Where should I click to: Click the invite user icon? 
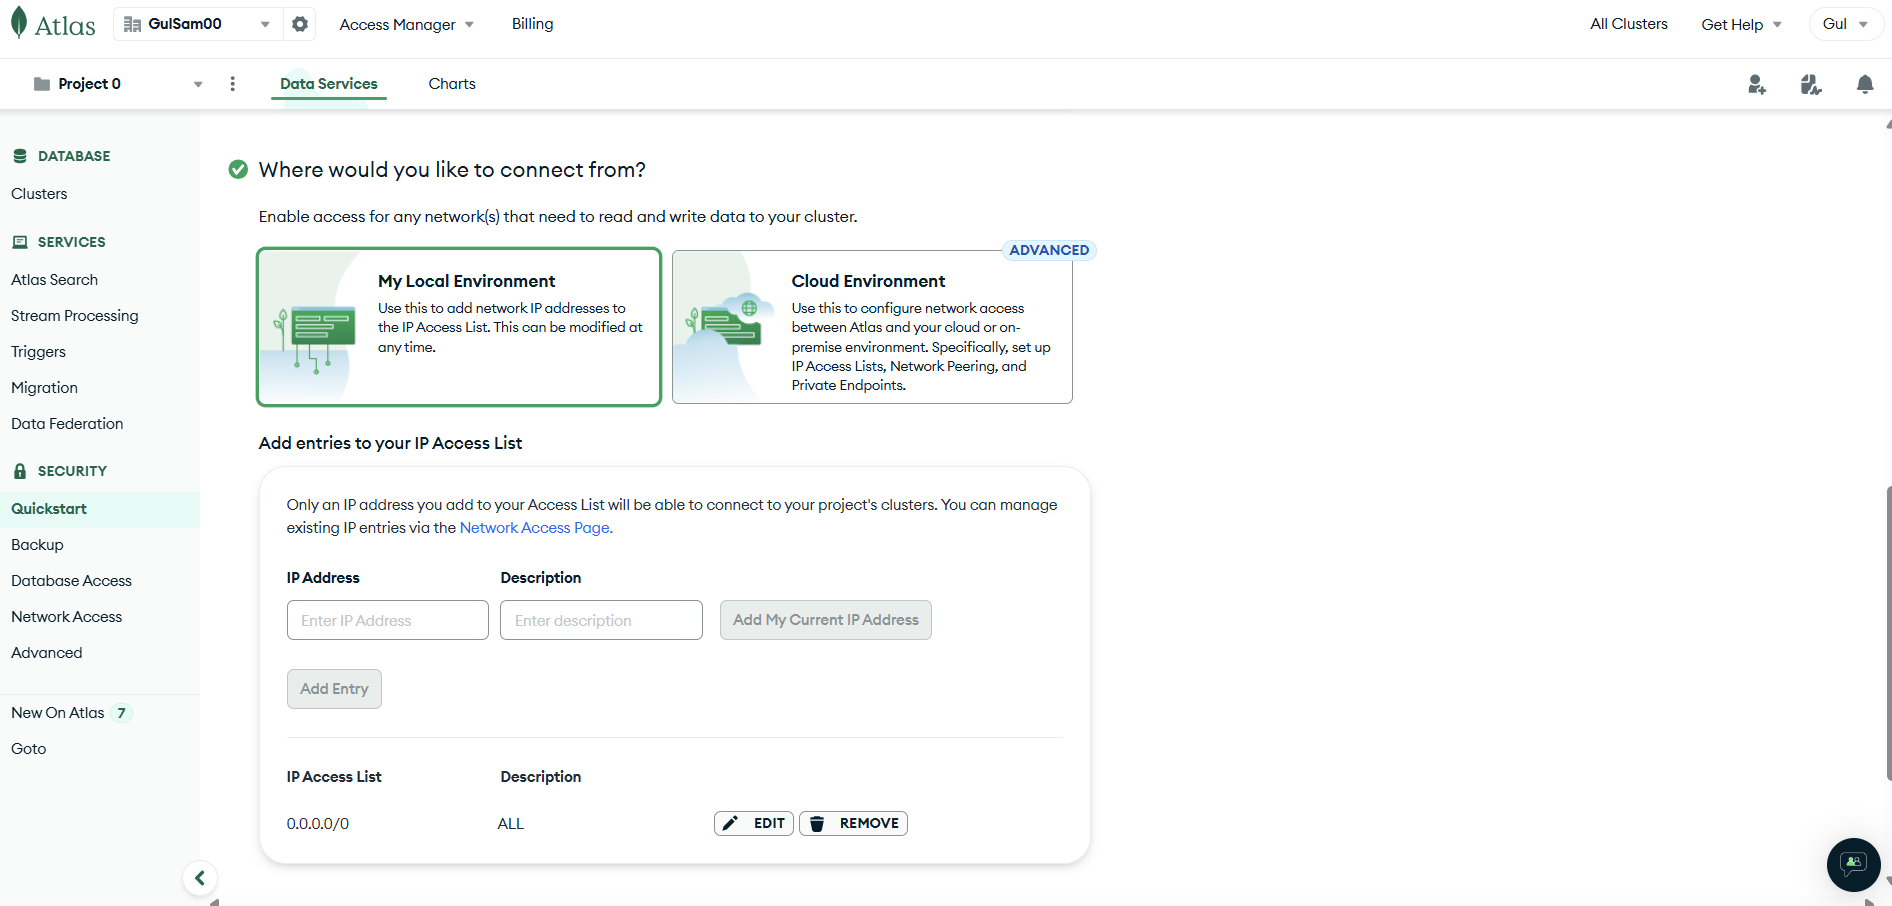tap(1756, 84)
